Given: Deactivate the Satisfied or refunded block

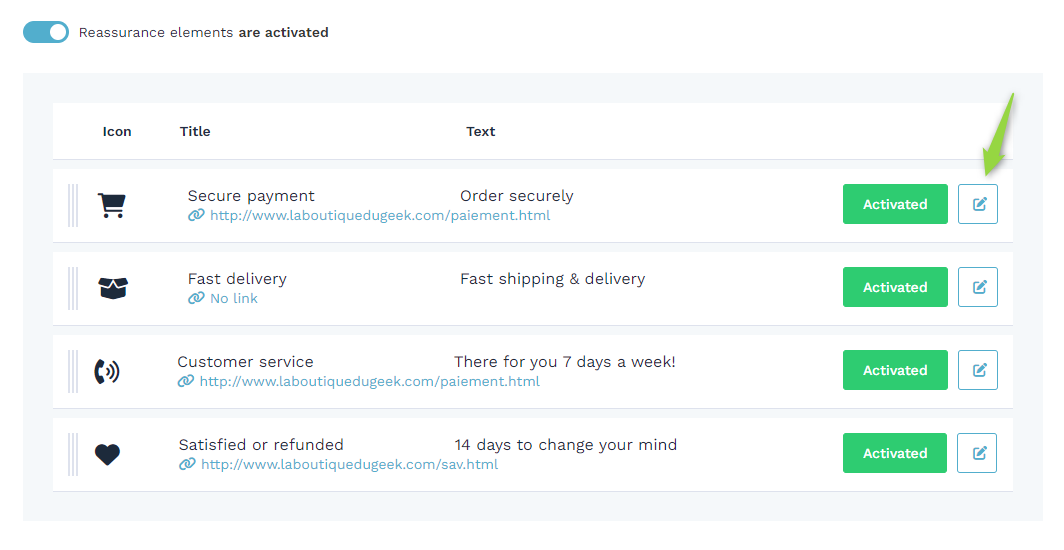Looking at the screenshot, I should point(894,453).
